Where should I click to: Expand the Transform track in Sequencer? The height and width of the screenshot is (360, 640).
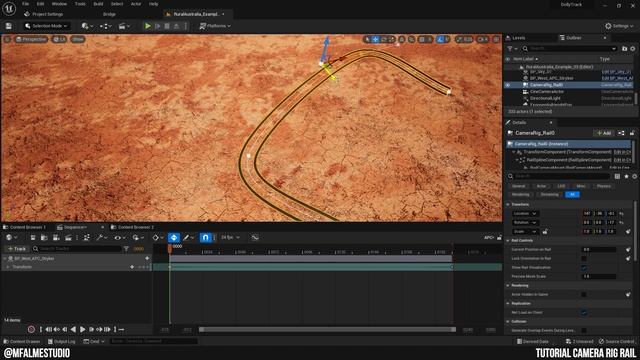click(x=7, y=267)
